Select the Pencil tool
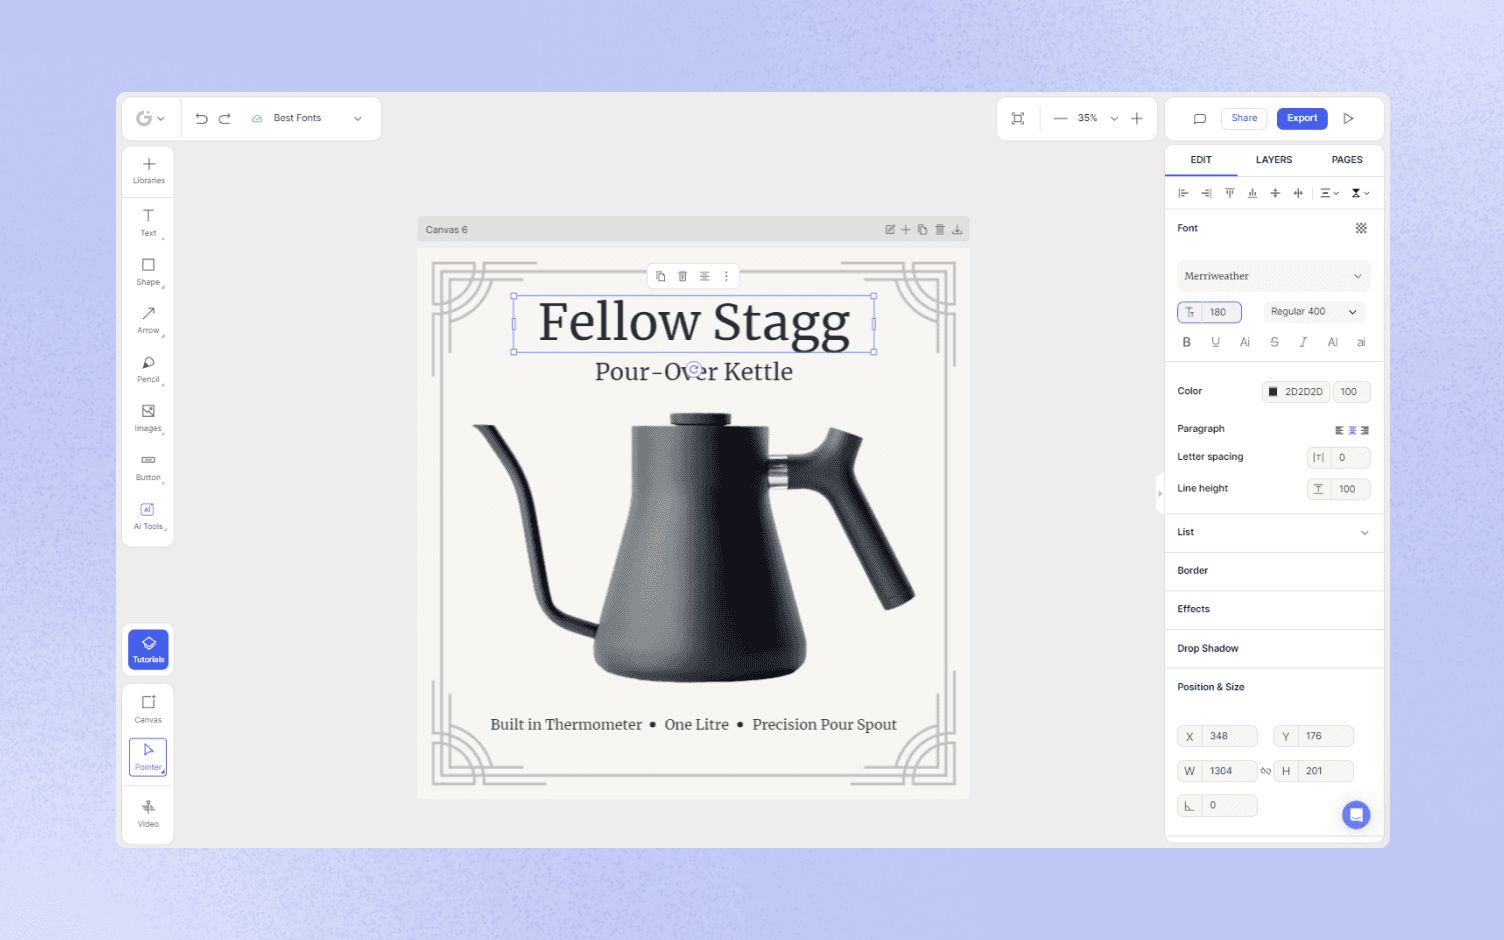Viewport: 1504px width, 940px height. coord(148,369)
